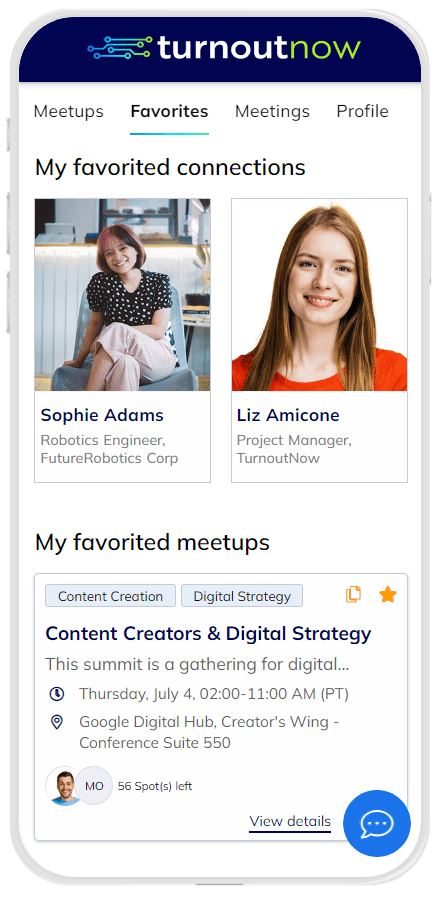Click the MO attendee initials avatar
The width and height of the screenshot is (440, 900).
click(94, 786)
